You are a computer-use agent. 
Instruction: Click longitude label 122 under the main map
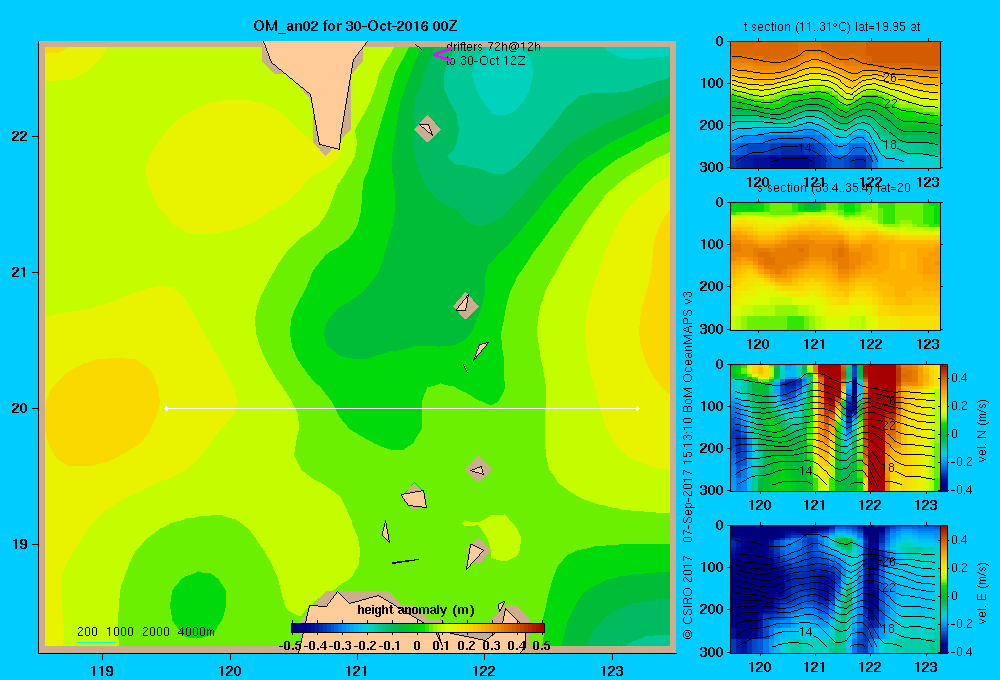click(x=484, y=670)
